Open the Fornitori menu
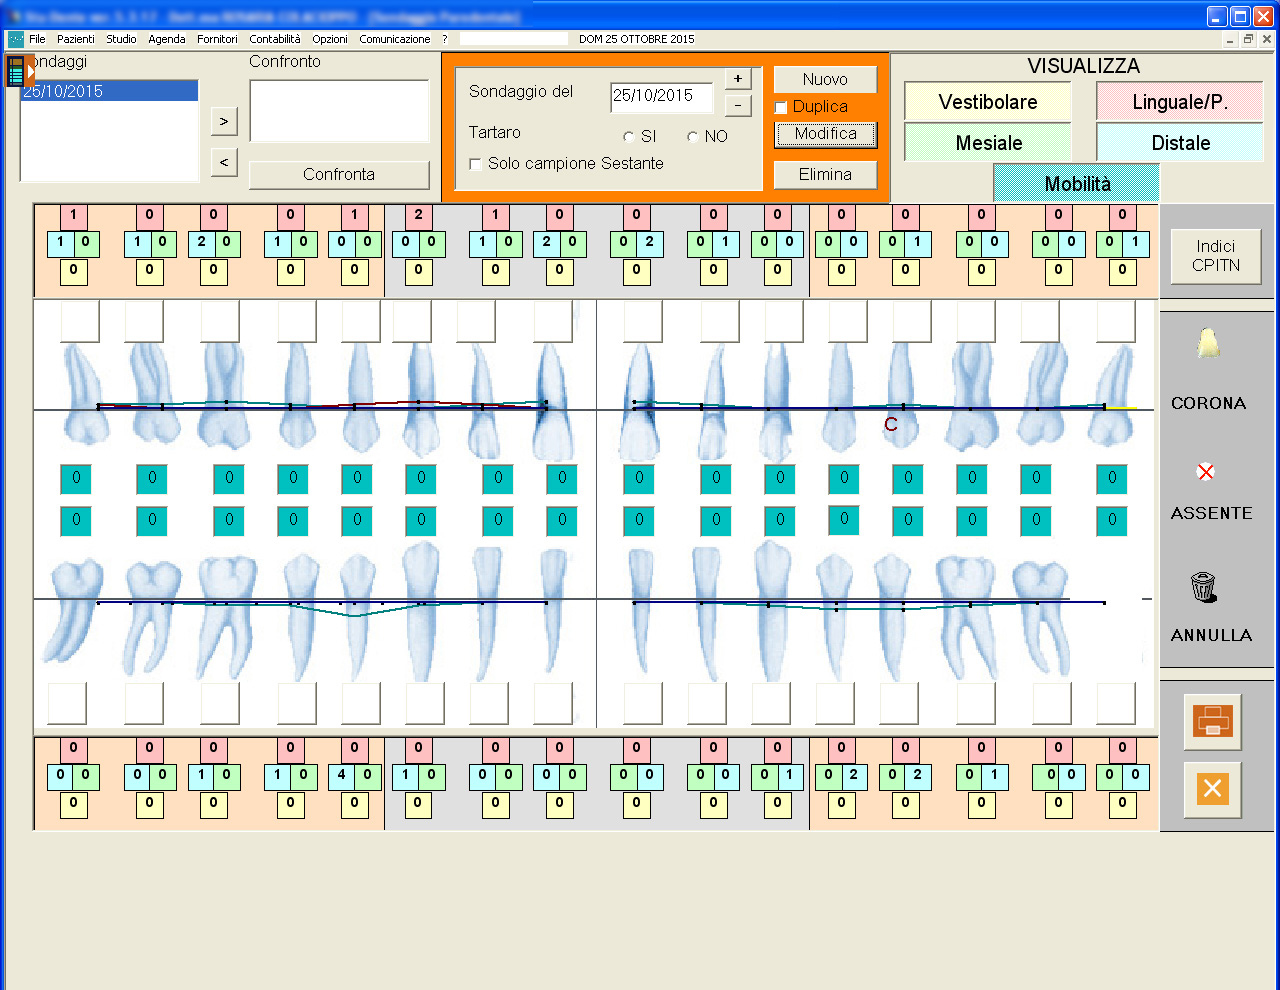Viewport: 1280px width, 990px height. pyautogui.click(x=217, y=39)
